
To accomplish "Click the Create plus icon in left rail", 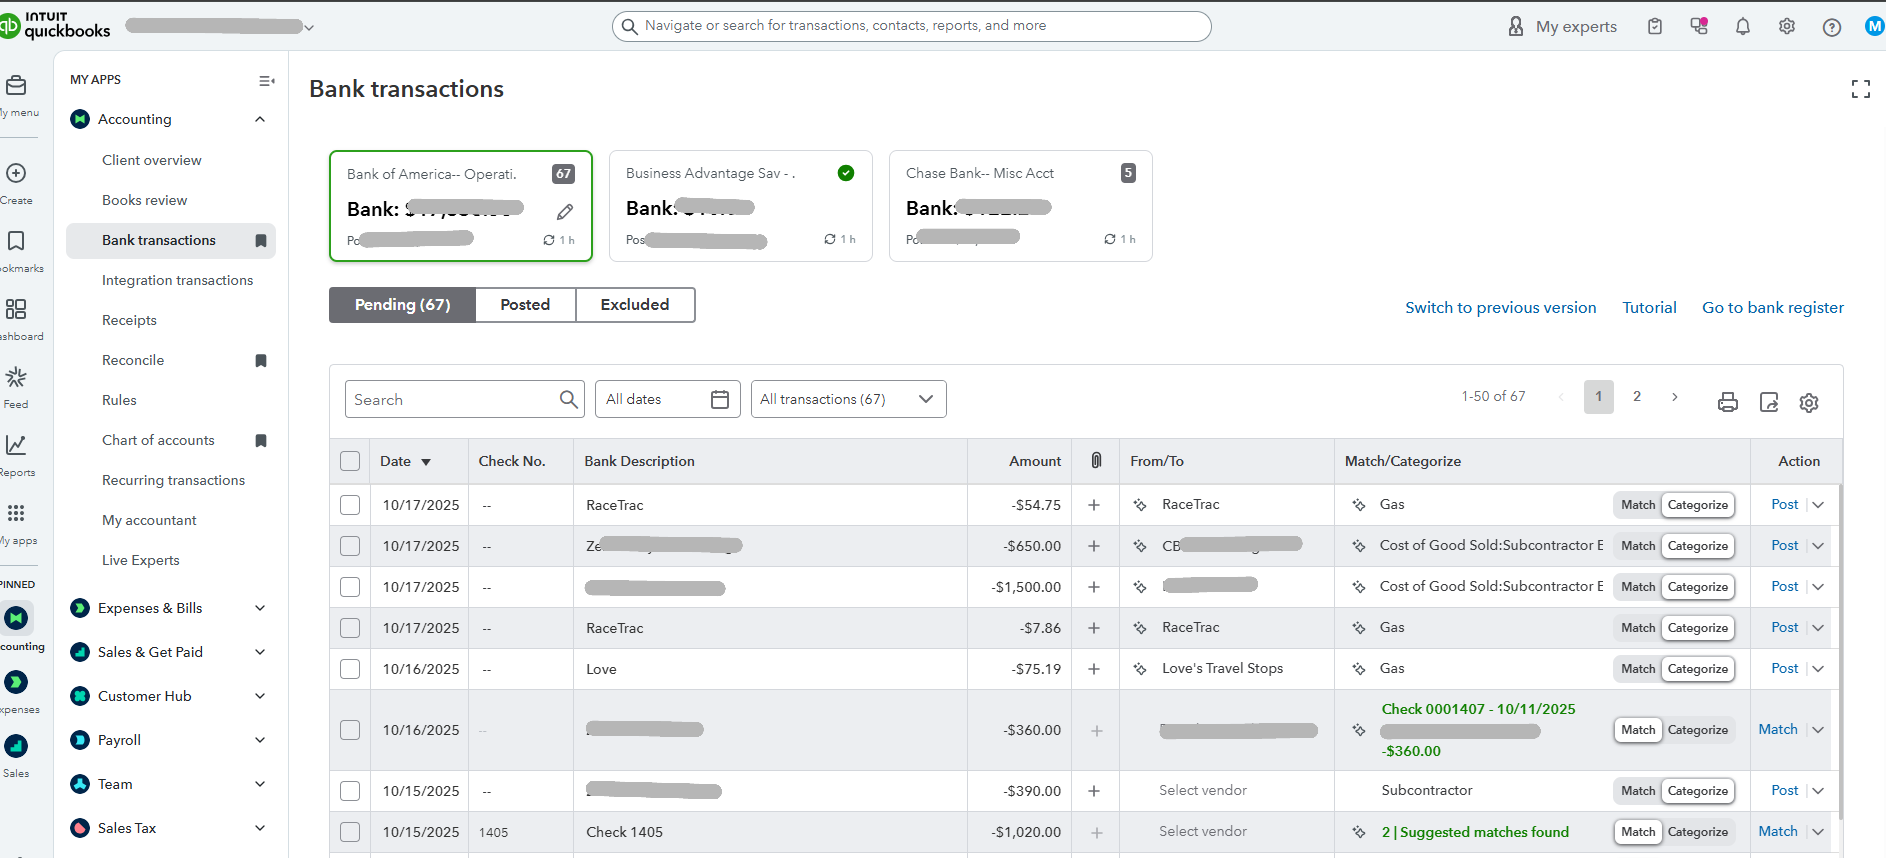I will 16,174.
